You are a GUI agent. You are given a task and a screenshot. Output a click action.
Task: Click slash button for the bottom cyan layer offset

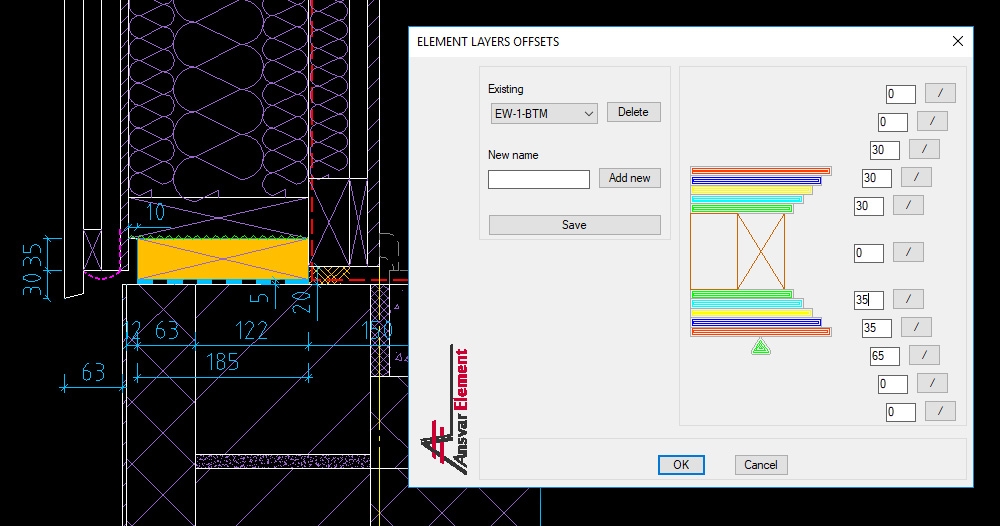click(x=916, y=326)
